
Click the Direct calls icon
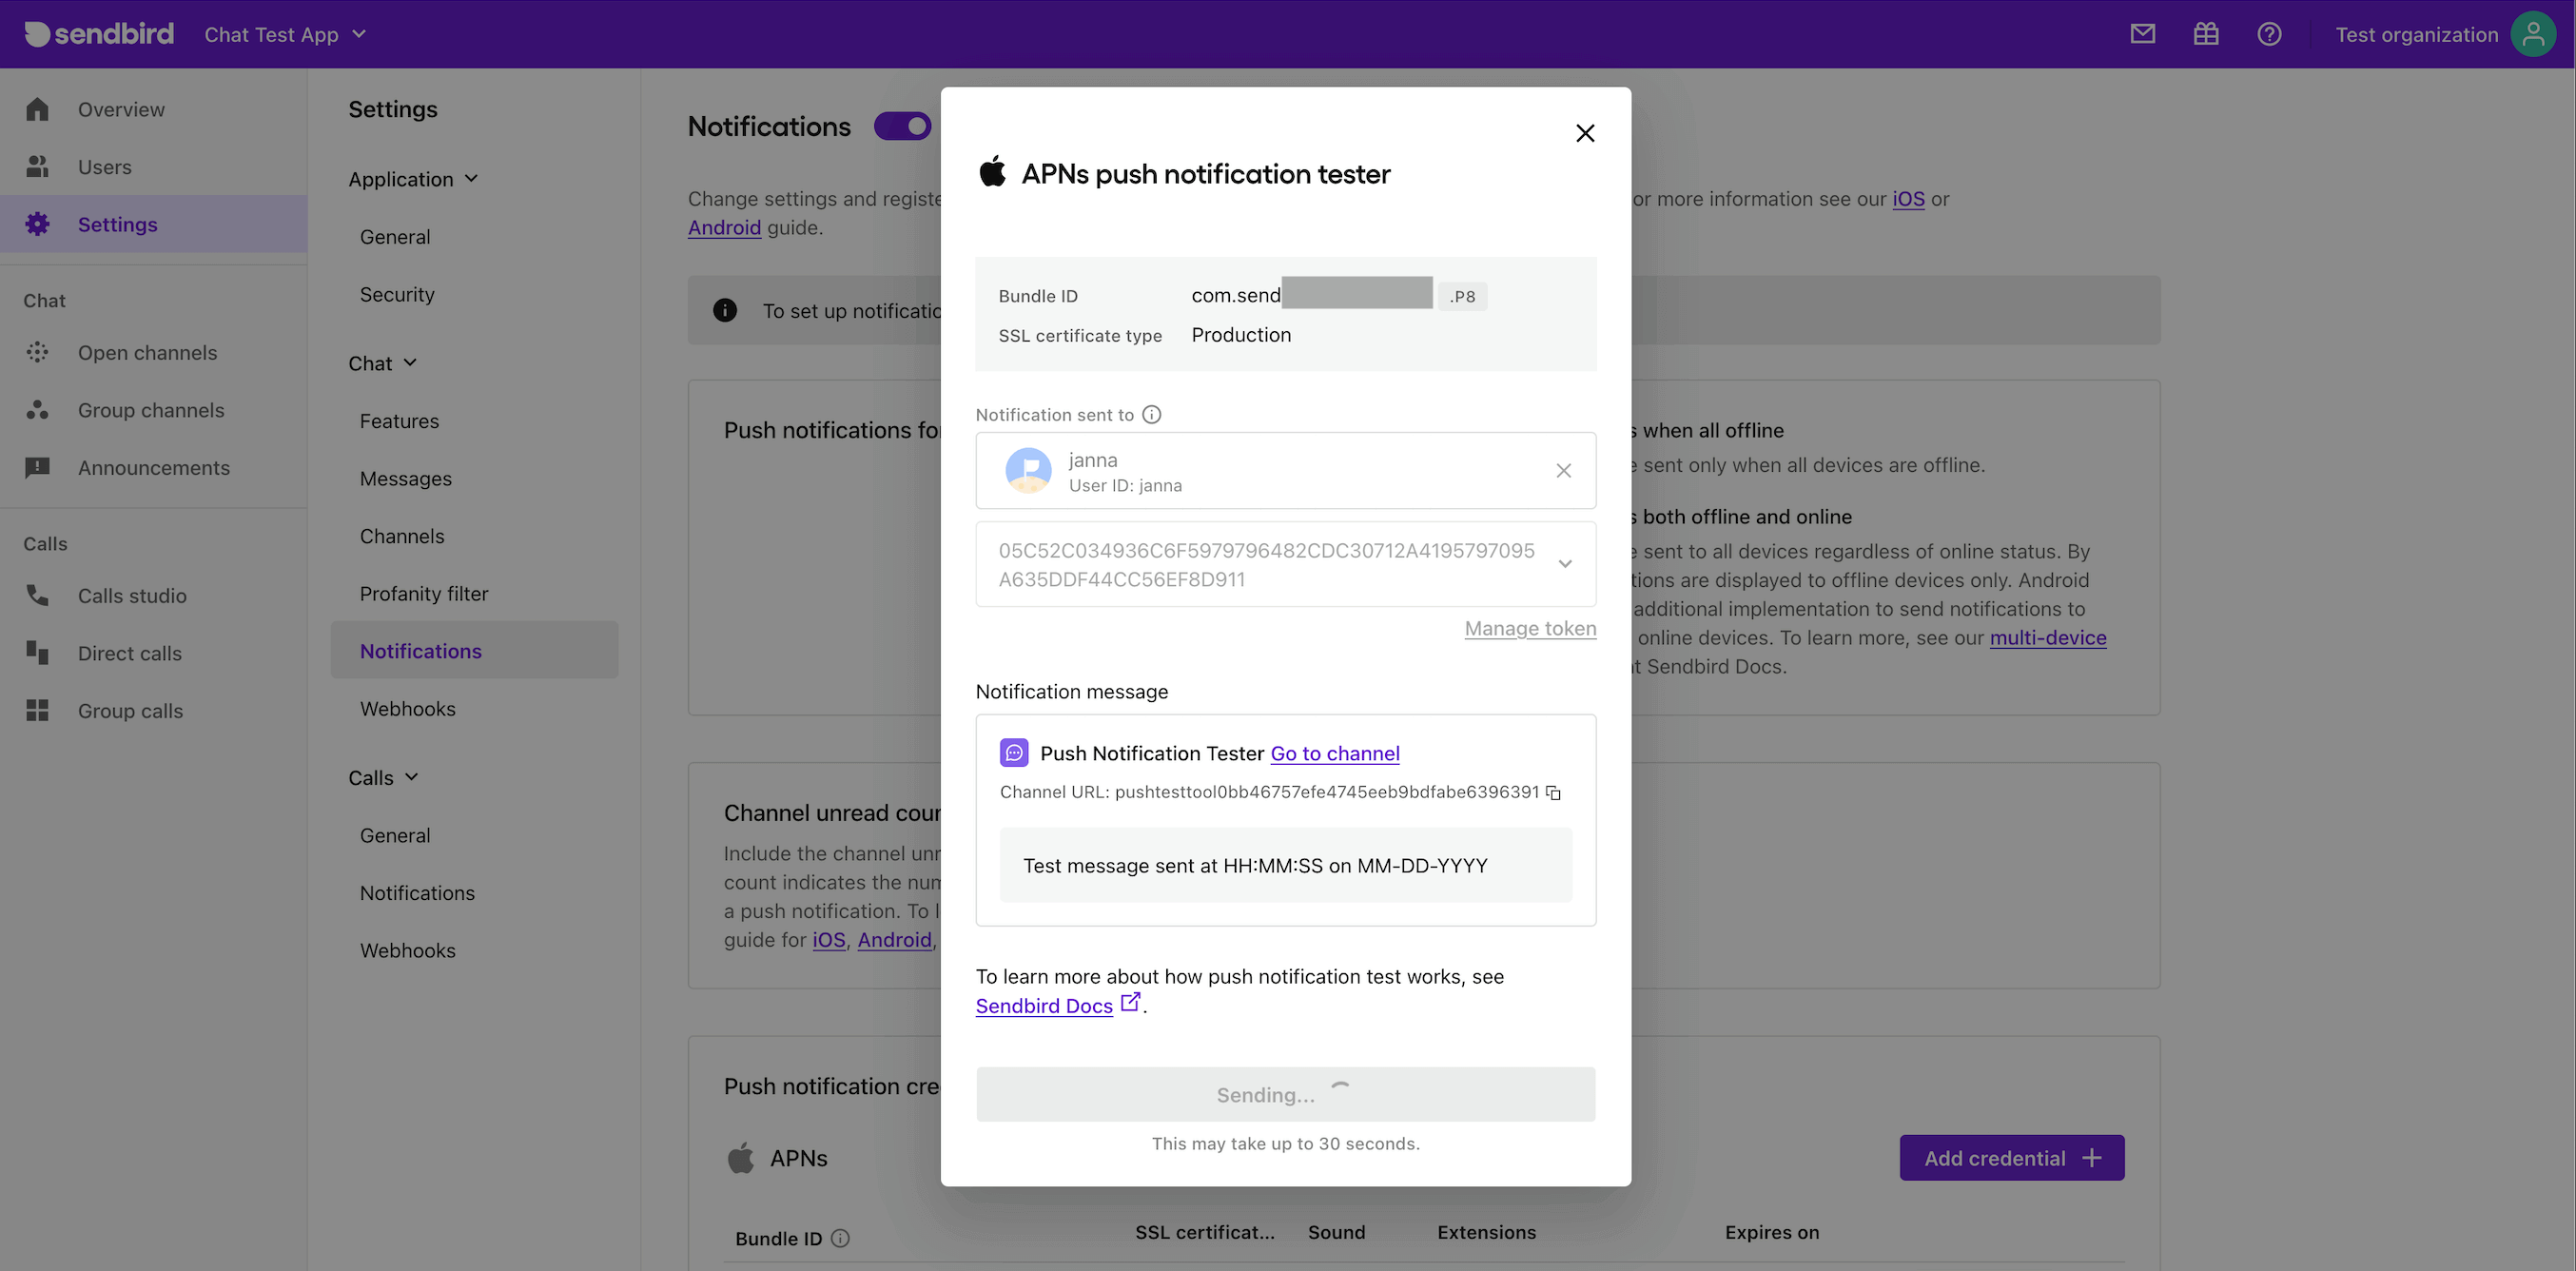tap(38, 653)
